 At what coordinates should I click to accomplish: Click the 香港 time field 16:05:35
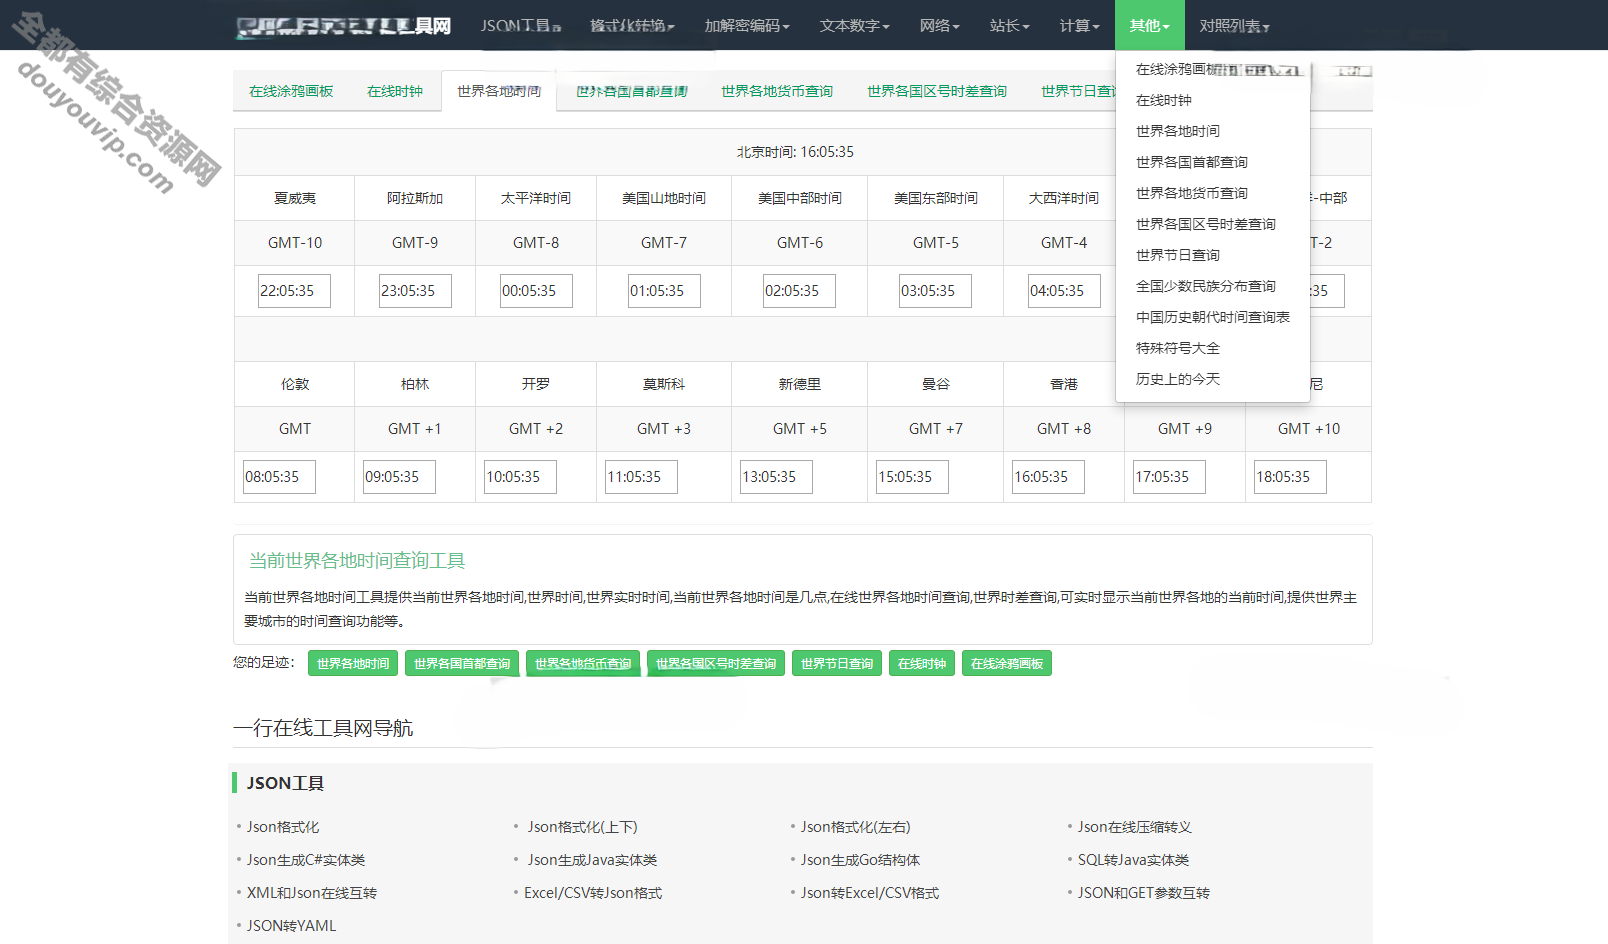point(1048,477)
